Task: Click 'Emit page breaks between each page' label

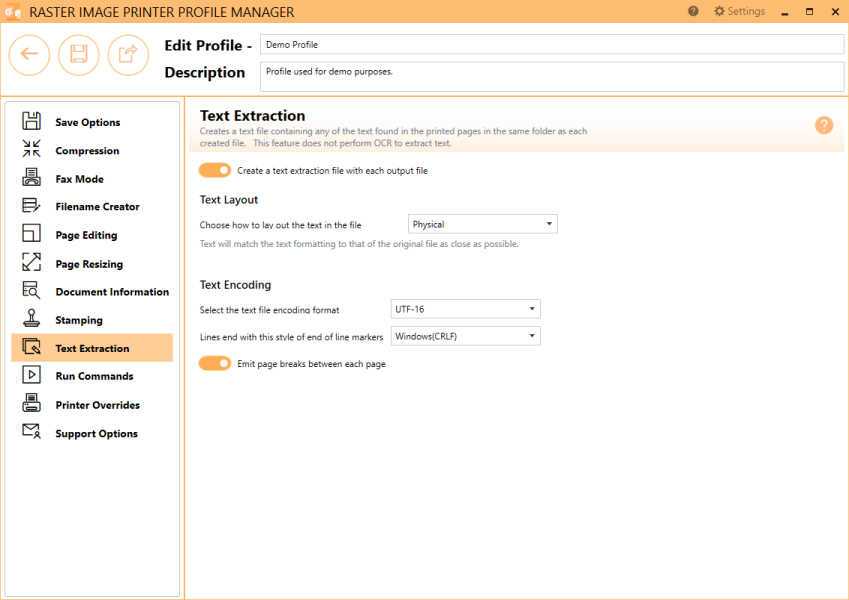Action: [311, 364]
